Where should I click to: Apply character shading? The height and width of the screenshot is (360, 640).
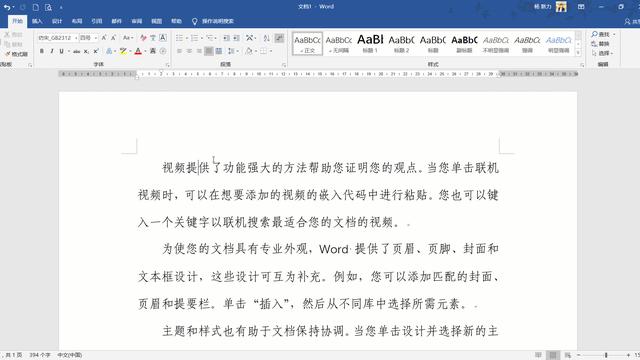[x=153, y=51]
